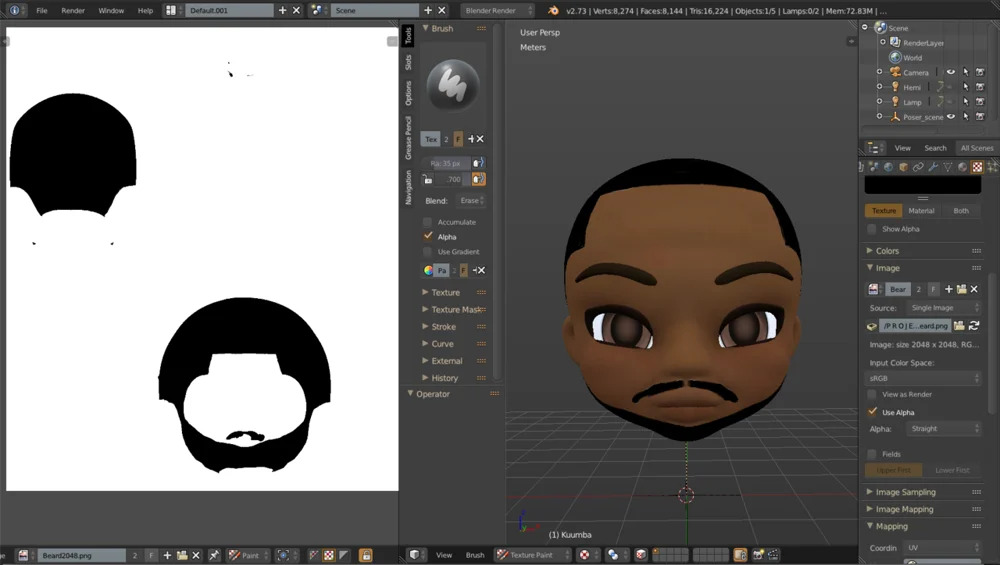Toggle Camera visibility eye icon
This screenshot has height=565, width=1000.
click(x=951, y=72)
